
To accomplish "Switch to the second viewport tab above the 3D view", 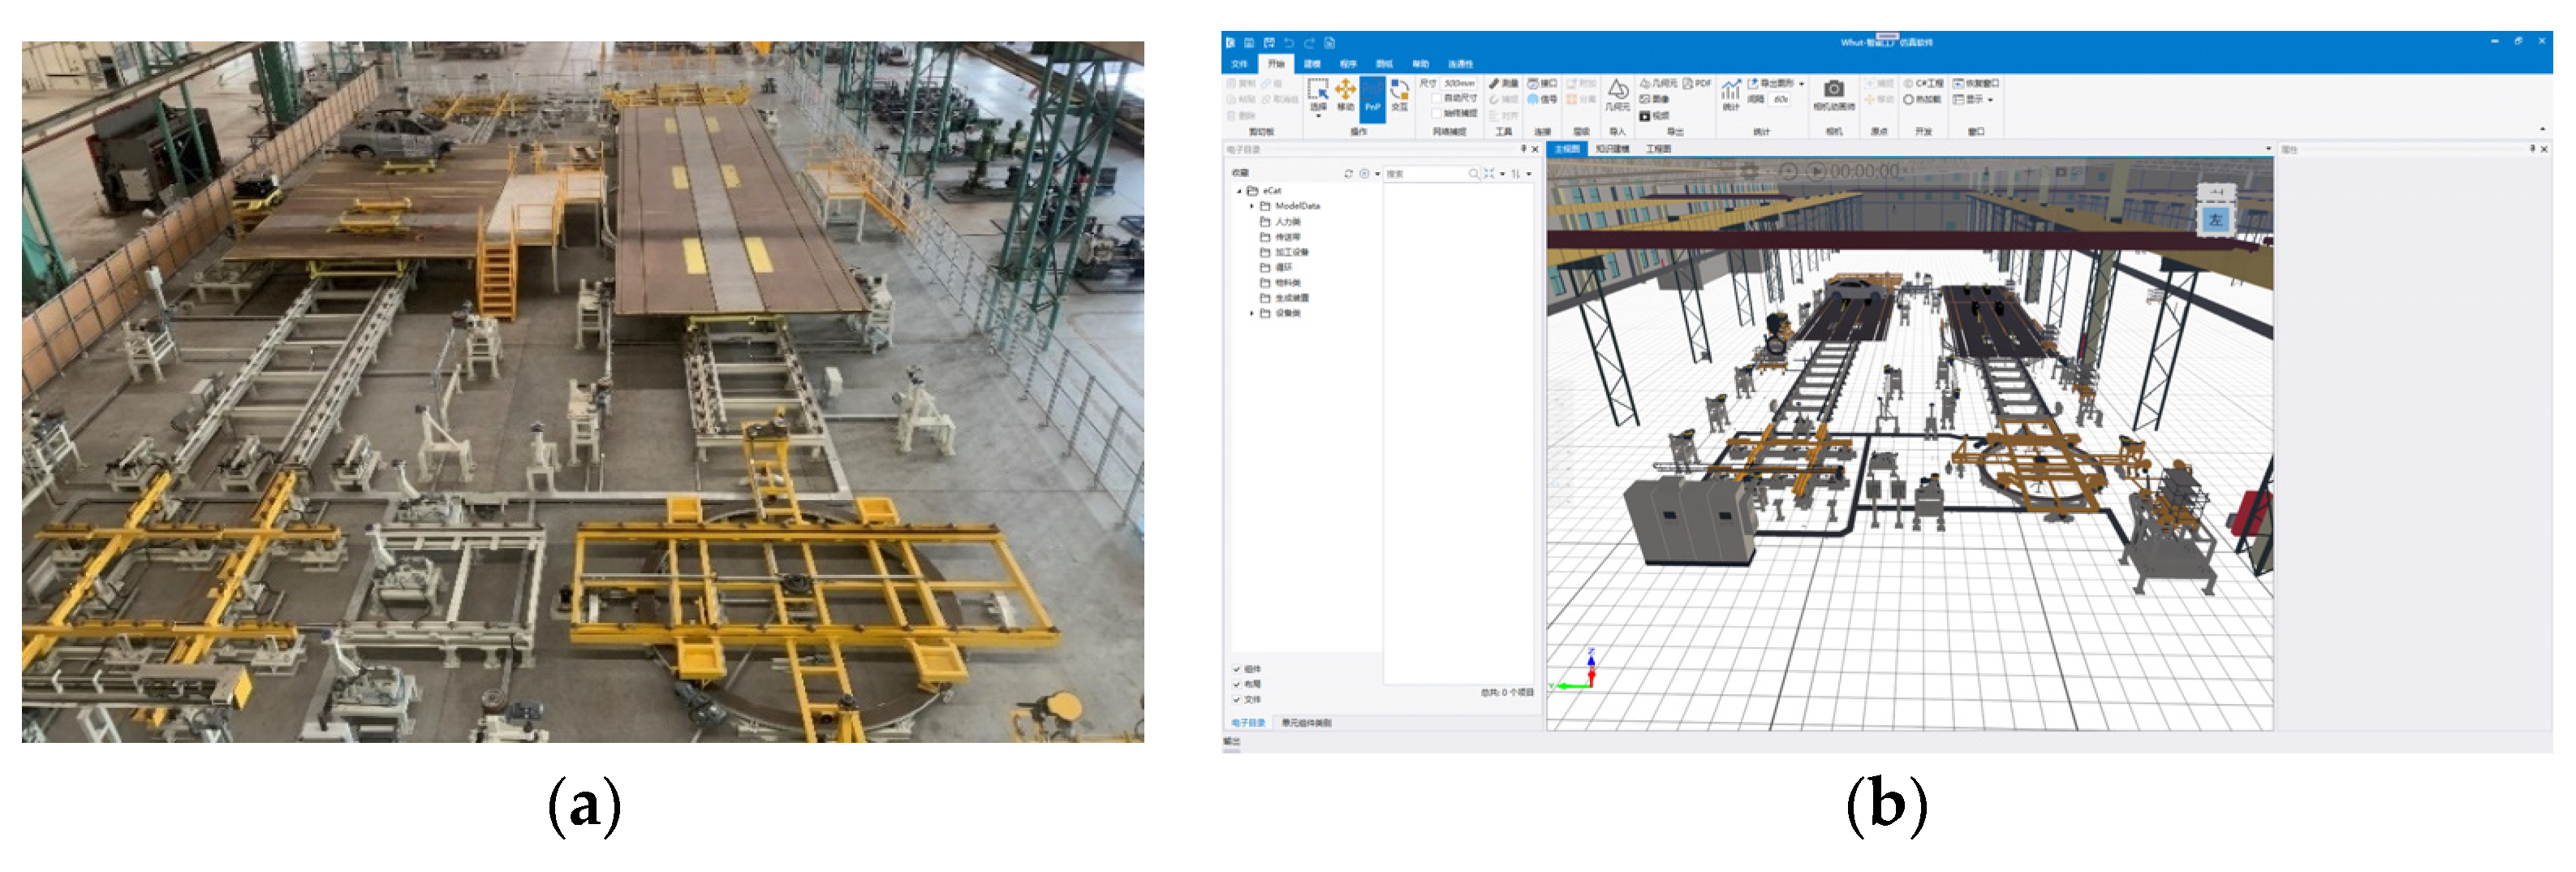I will click(x=1612, y=149).
